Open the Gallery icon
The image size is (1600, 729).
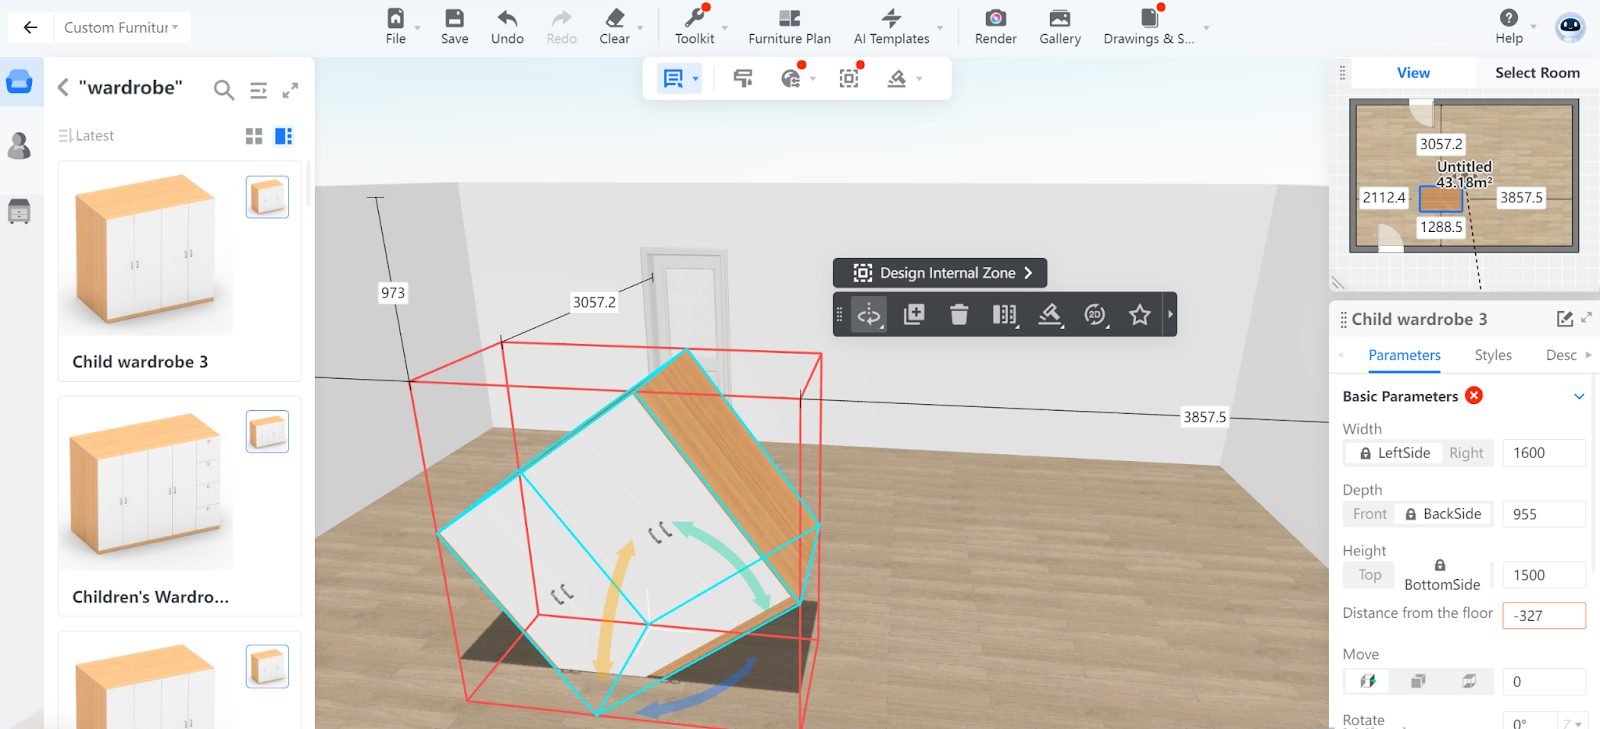click(1059, 18)
